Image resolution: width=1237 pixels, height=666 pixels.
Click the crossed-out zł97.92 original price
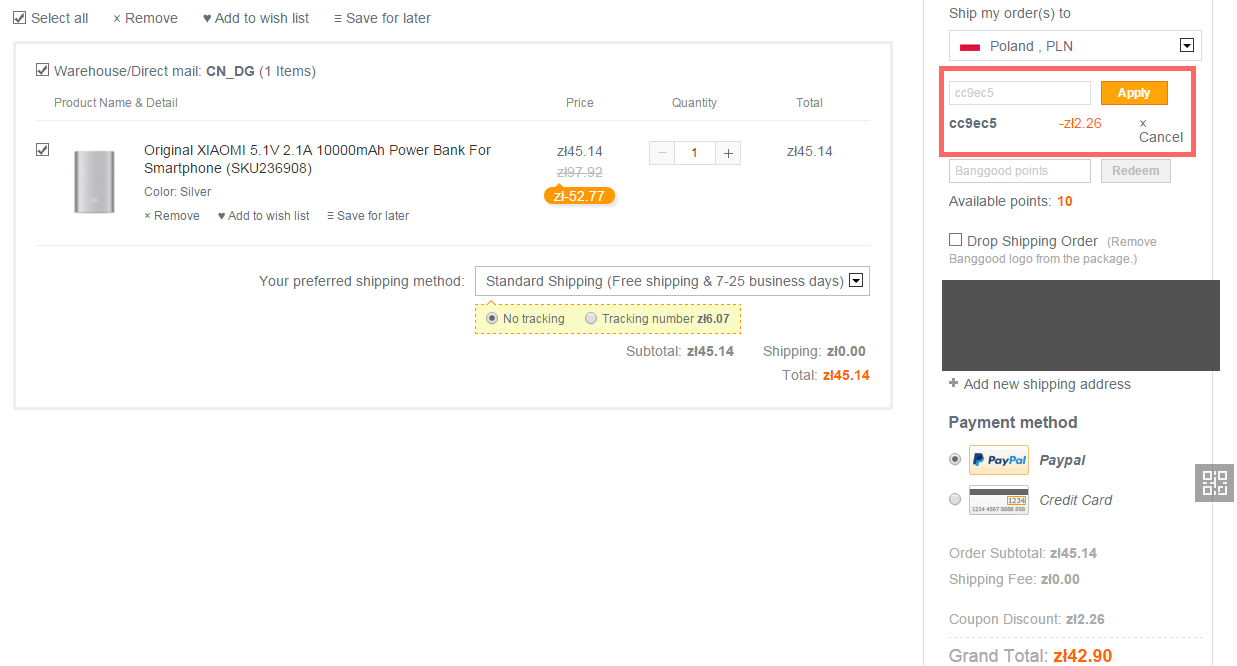coord(580,172)
